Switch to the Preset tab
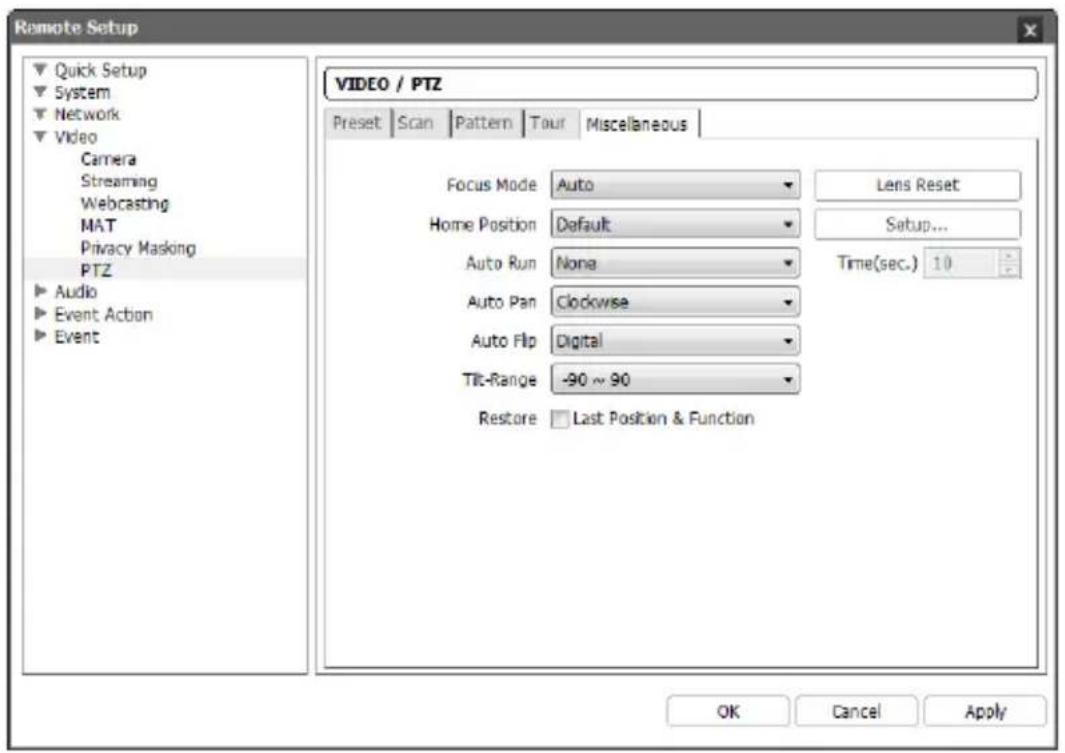1065x753 pixels. click(x=357, y=124)
